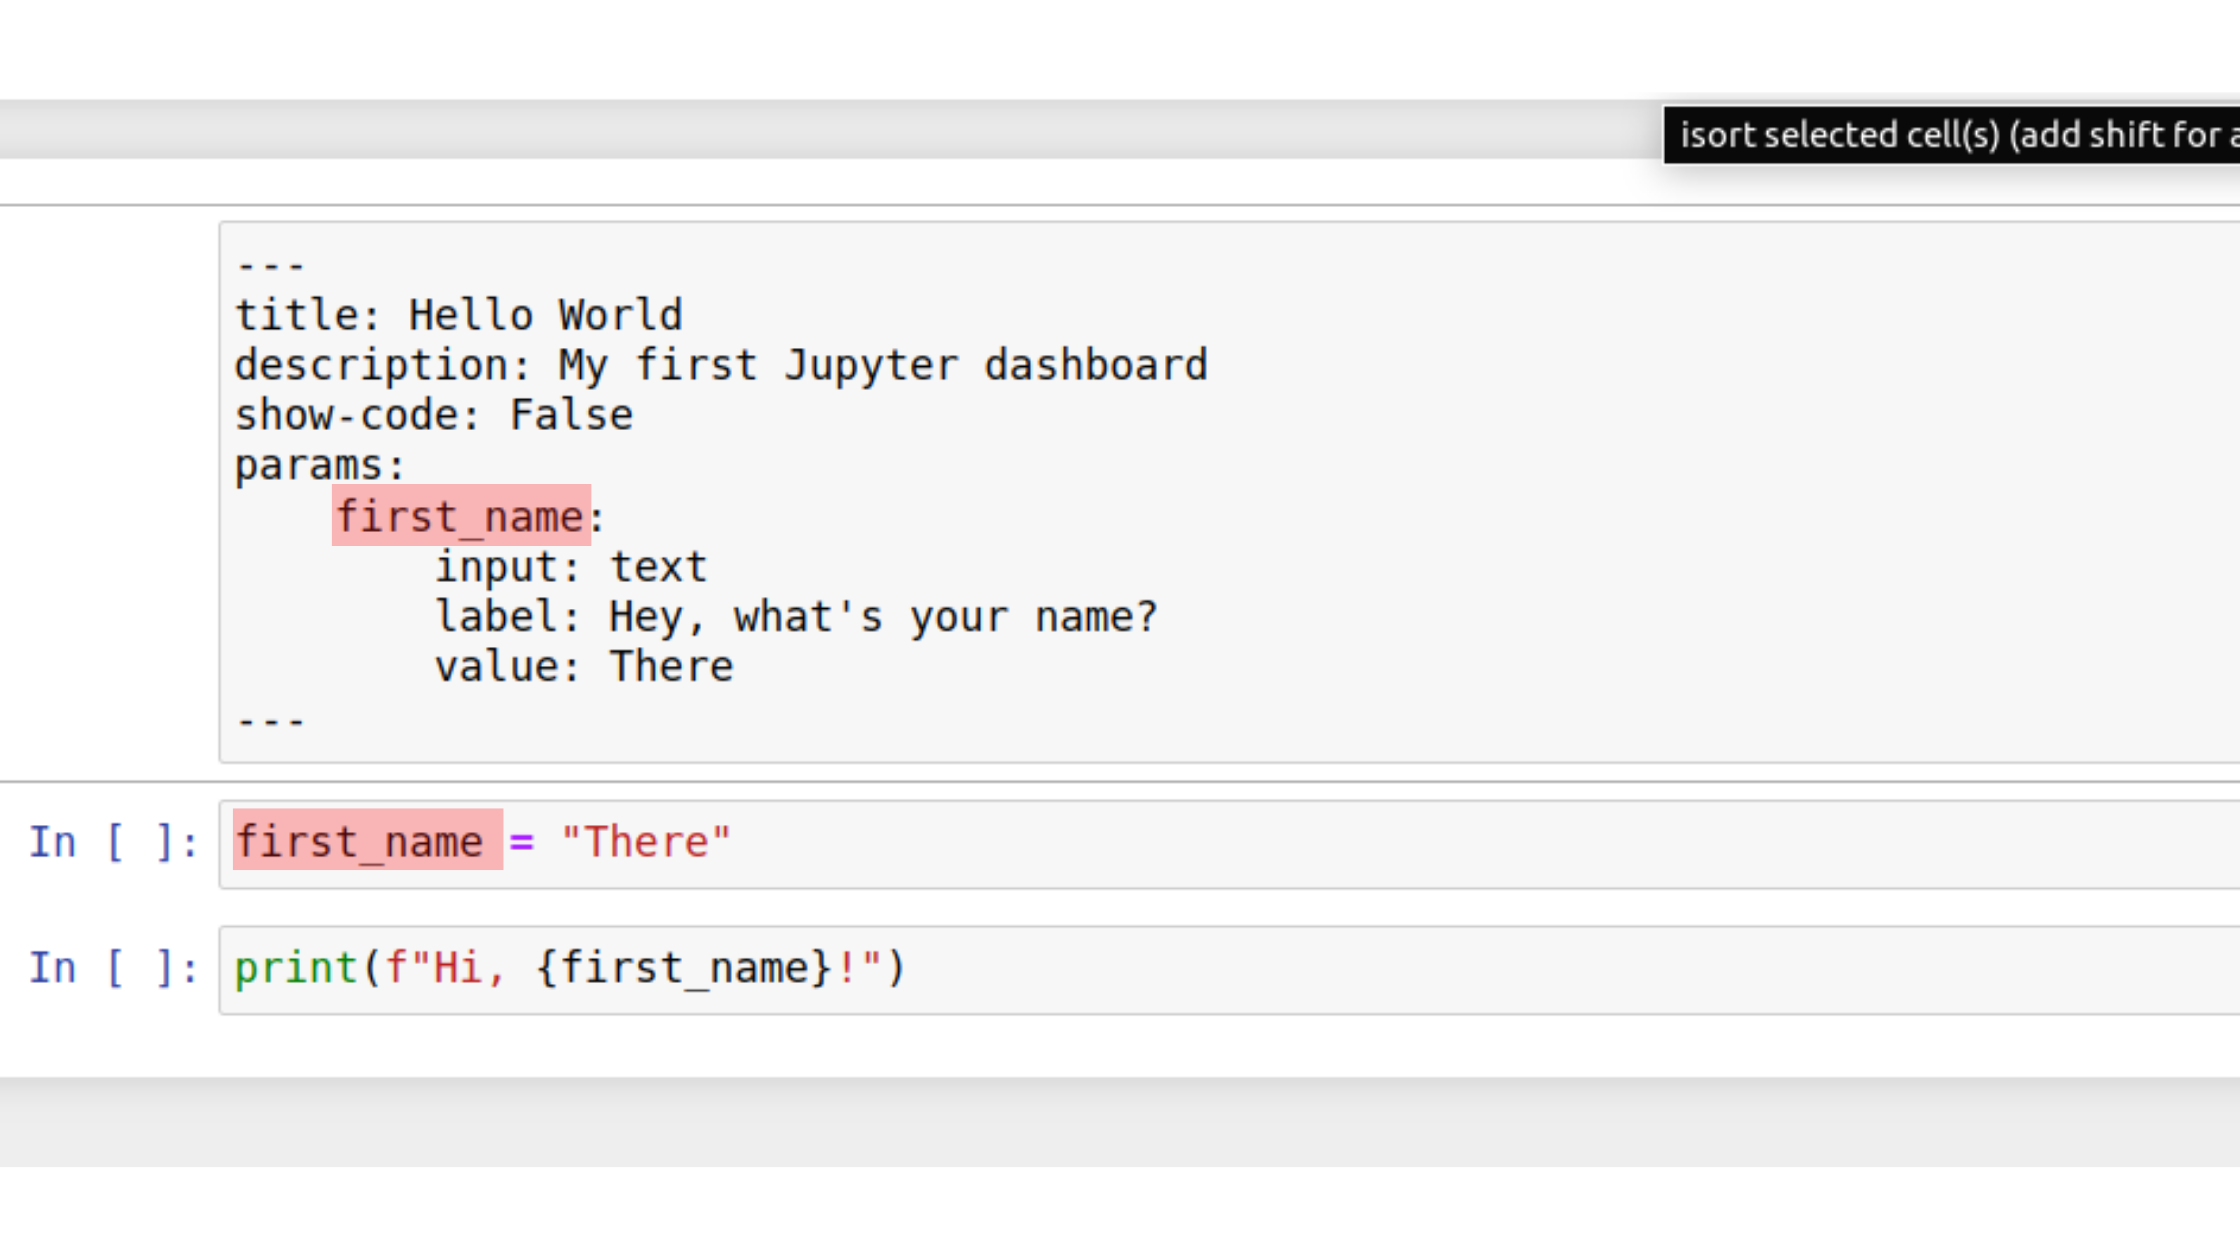2240x1260 pixels.
Task: Click the 'params:' line in raw cell
Action: click(x=319, y=466)
